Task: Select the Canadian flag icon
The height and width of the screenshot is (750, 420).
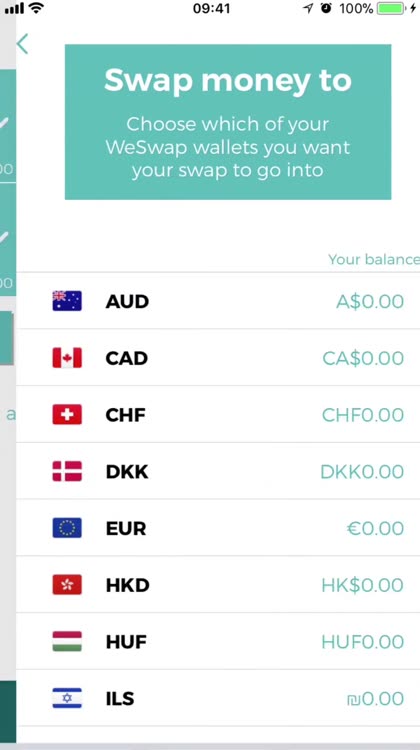Action: point(67,358)
